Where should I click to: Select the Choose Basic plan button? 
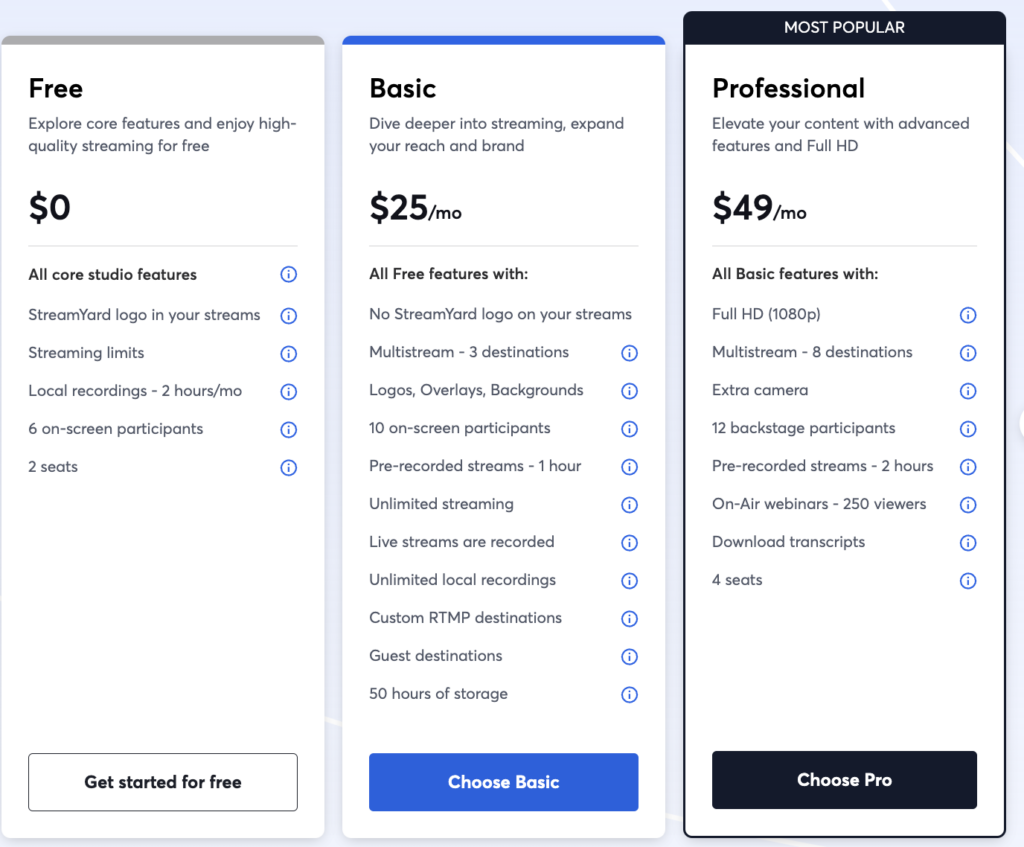pos(503,782)
